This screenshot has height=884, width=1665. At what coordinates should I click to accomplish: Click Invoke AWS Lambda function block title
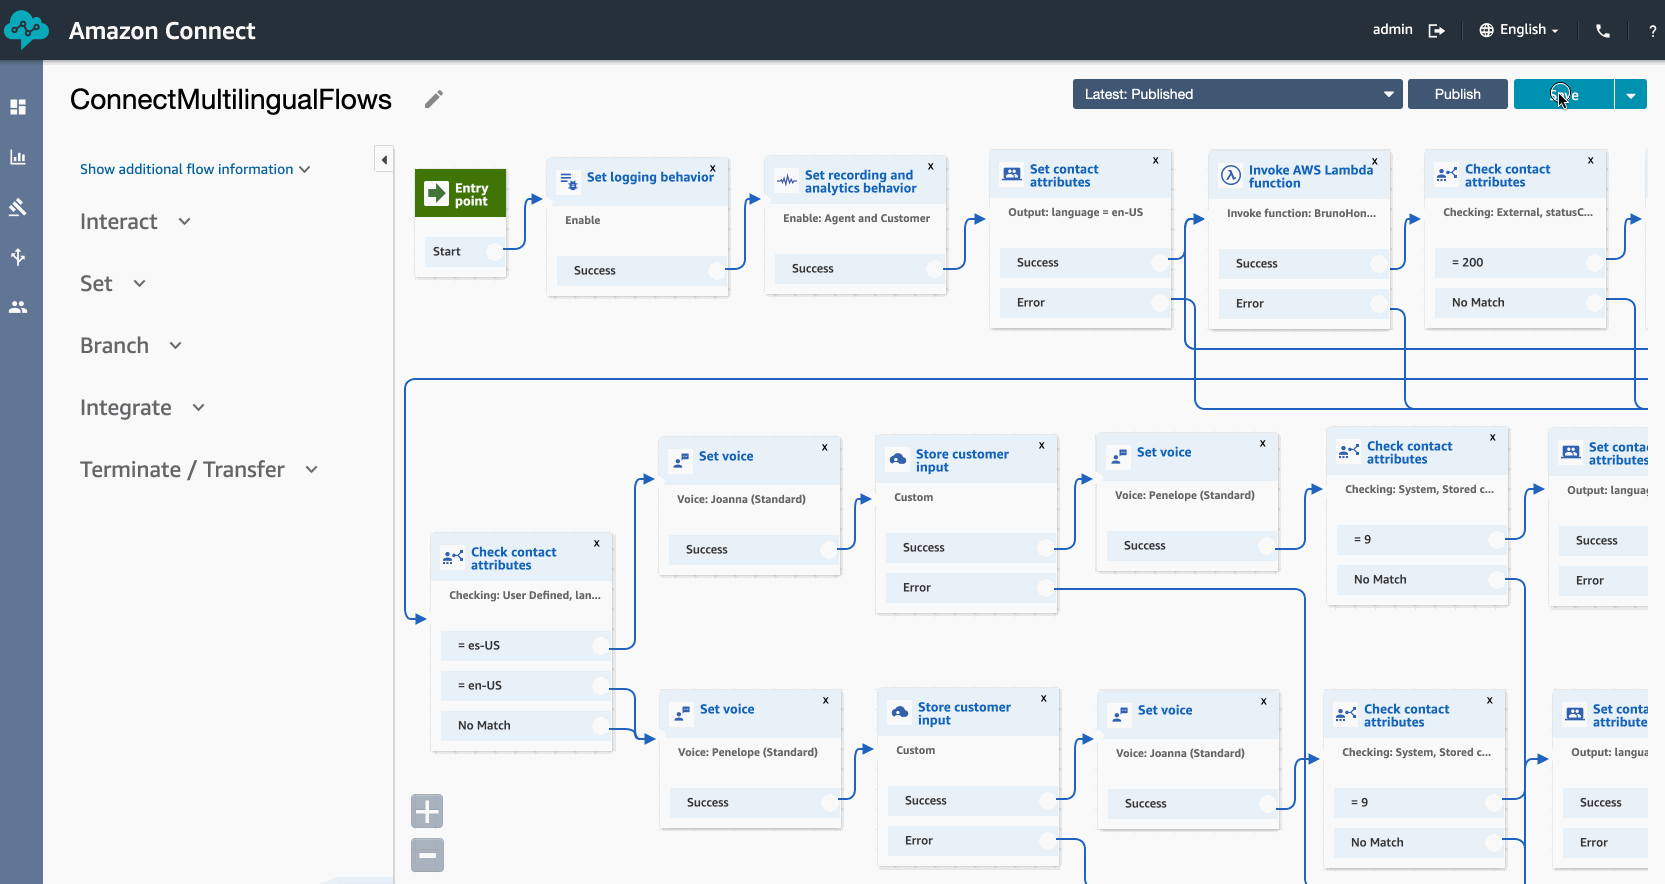(1311, 177)
